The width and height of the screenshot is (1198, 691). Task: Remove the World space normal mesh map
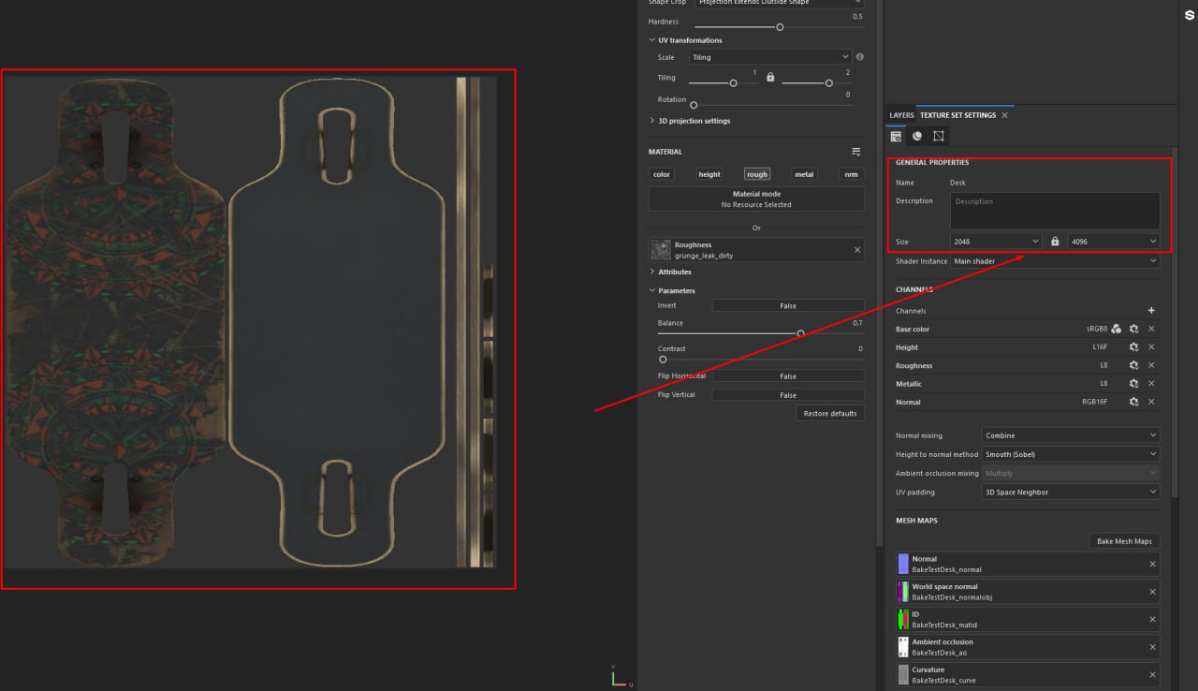coord(1152,592)
